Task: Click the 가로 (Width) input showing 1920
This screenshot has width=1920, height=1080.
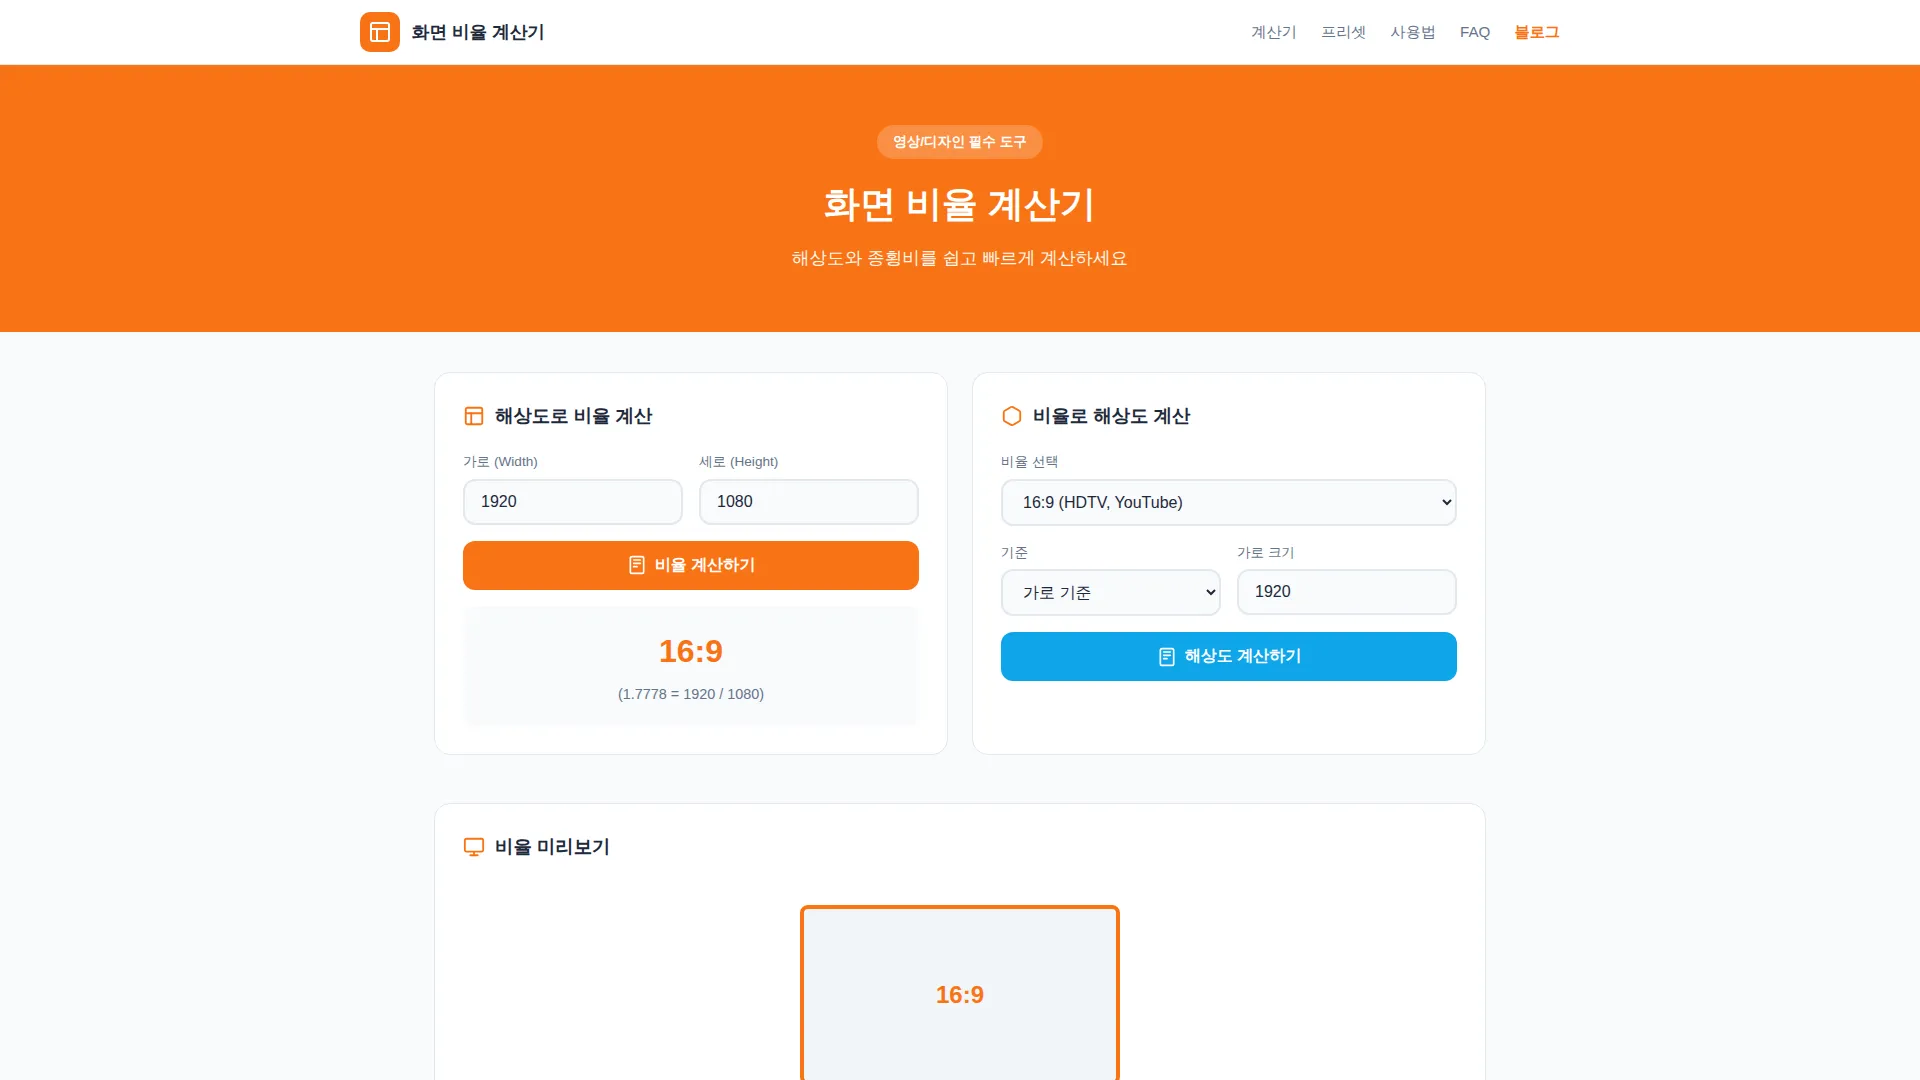Action: click(572, 501)
